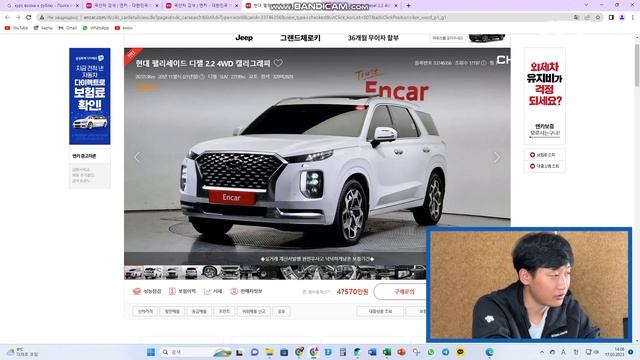Click 대출상품 조회 in right sidebar
The image size is (640, 360).
pos(544,166)
